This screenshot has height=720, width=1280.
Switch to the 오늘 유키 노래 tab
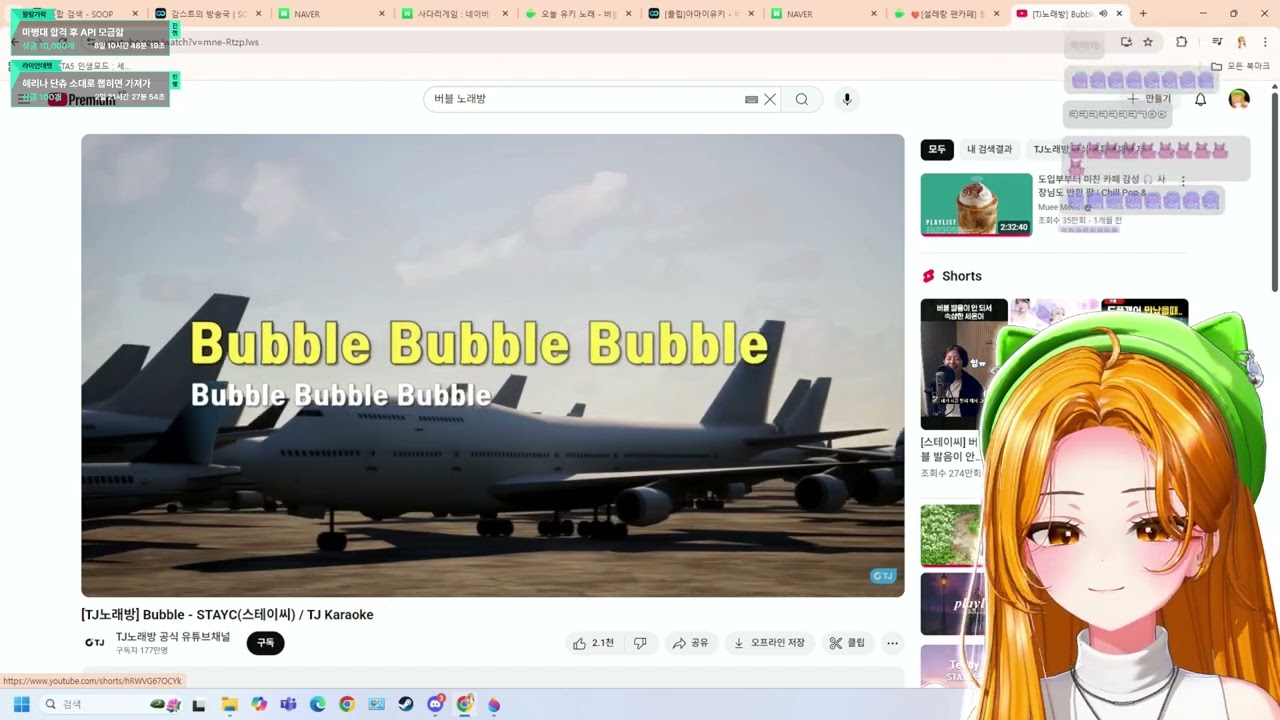coord(577,14)
